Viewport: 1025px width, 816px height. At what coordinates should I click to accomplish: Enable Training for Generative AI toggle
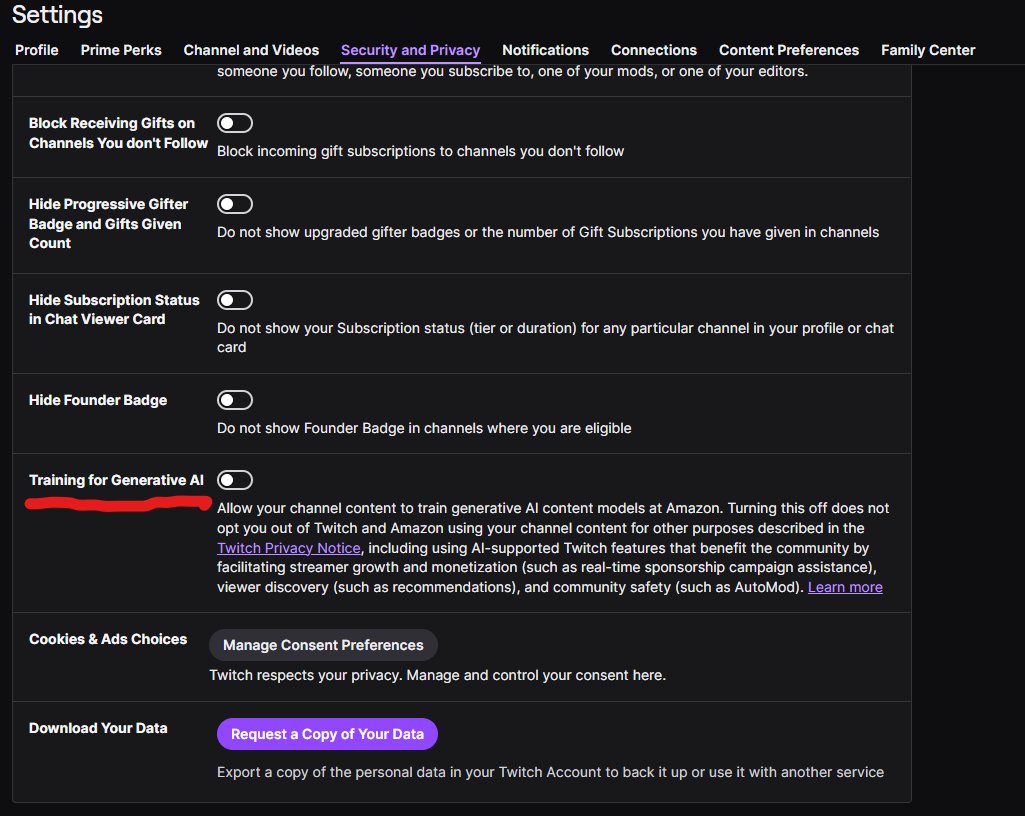pyautogui.click(x=235, y=480)
